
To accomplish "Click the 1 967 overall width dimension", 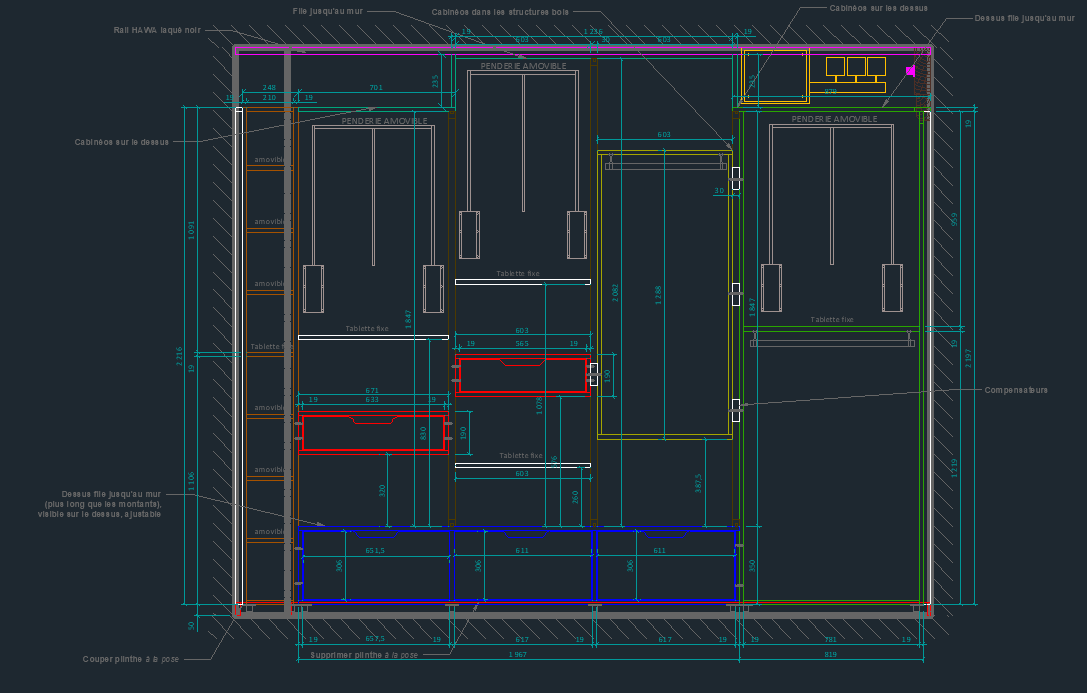I will tap(517, 655).
